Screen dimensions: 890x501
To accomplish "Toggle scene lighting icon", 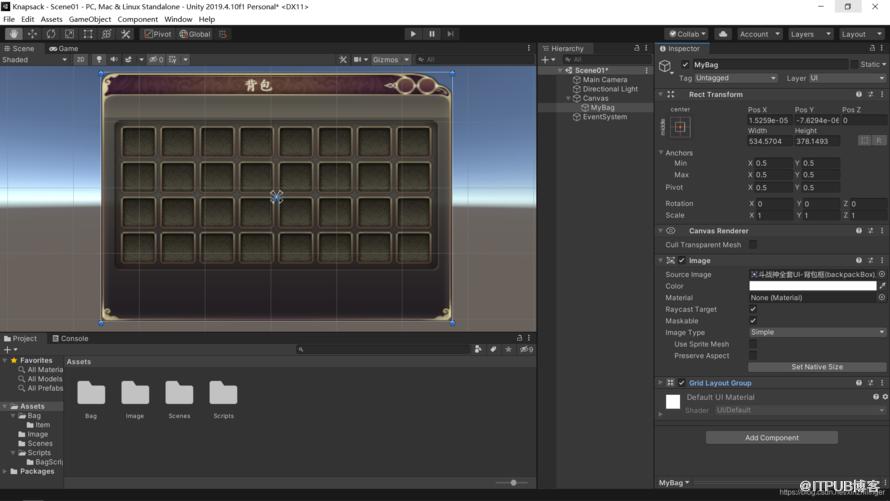I will point(99,60).
